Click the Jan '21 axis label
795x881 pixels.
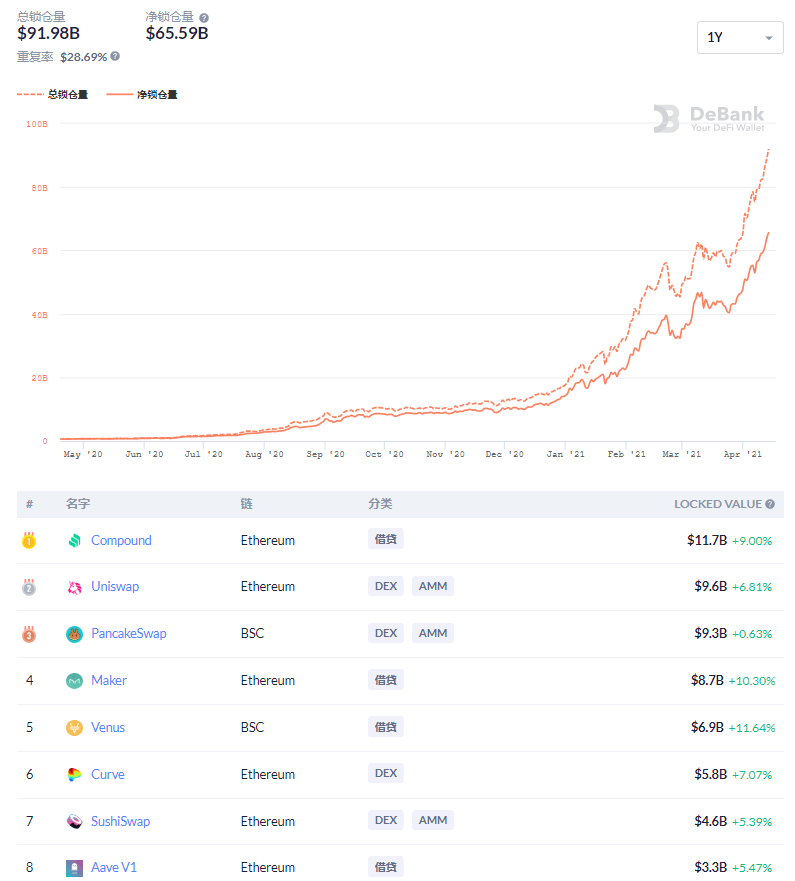pos(566,454)
